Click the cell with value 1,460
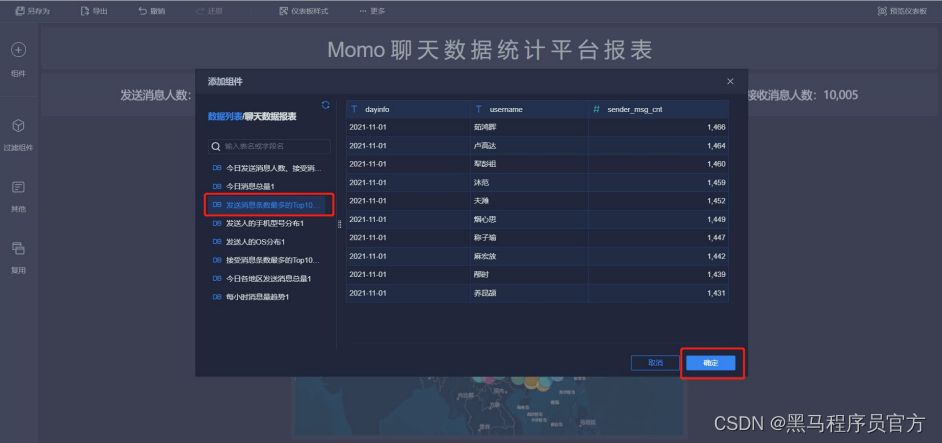Screen dimensions: 942x443 pyautogui.click(x=658, y=164)
